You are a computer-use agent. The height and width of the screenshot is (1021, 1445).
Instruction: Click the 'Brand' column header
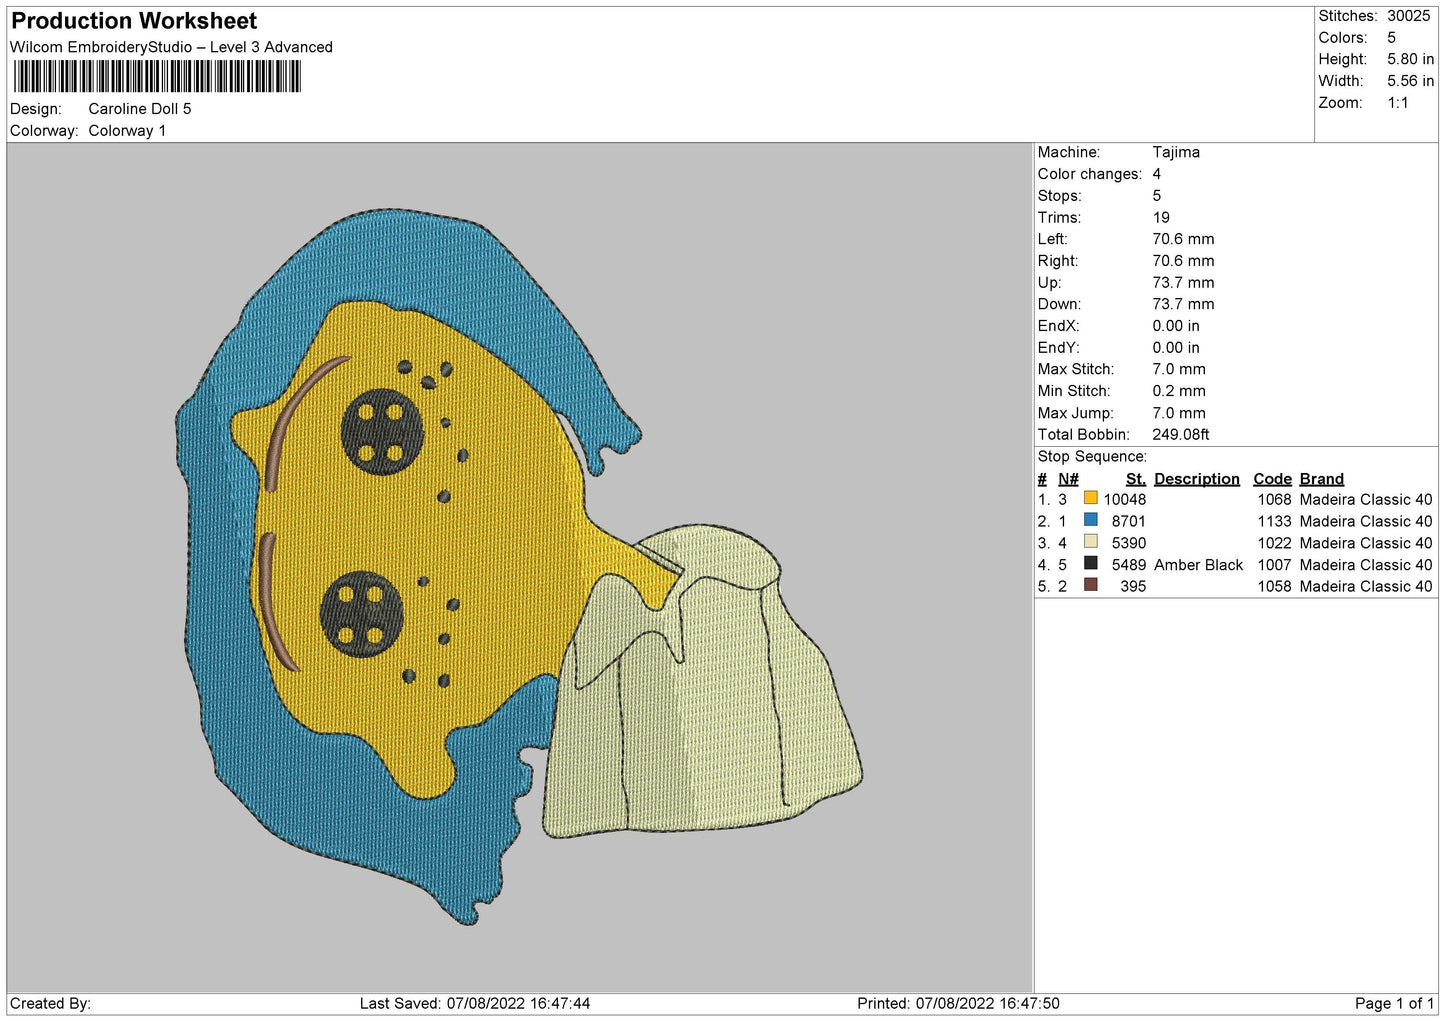[x=1322, y=479]
